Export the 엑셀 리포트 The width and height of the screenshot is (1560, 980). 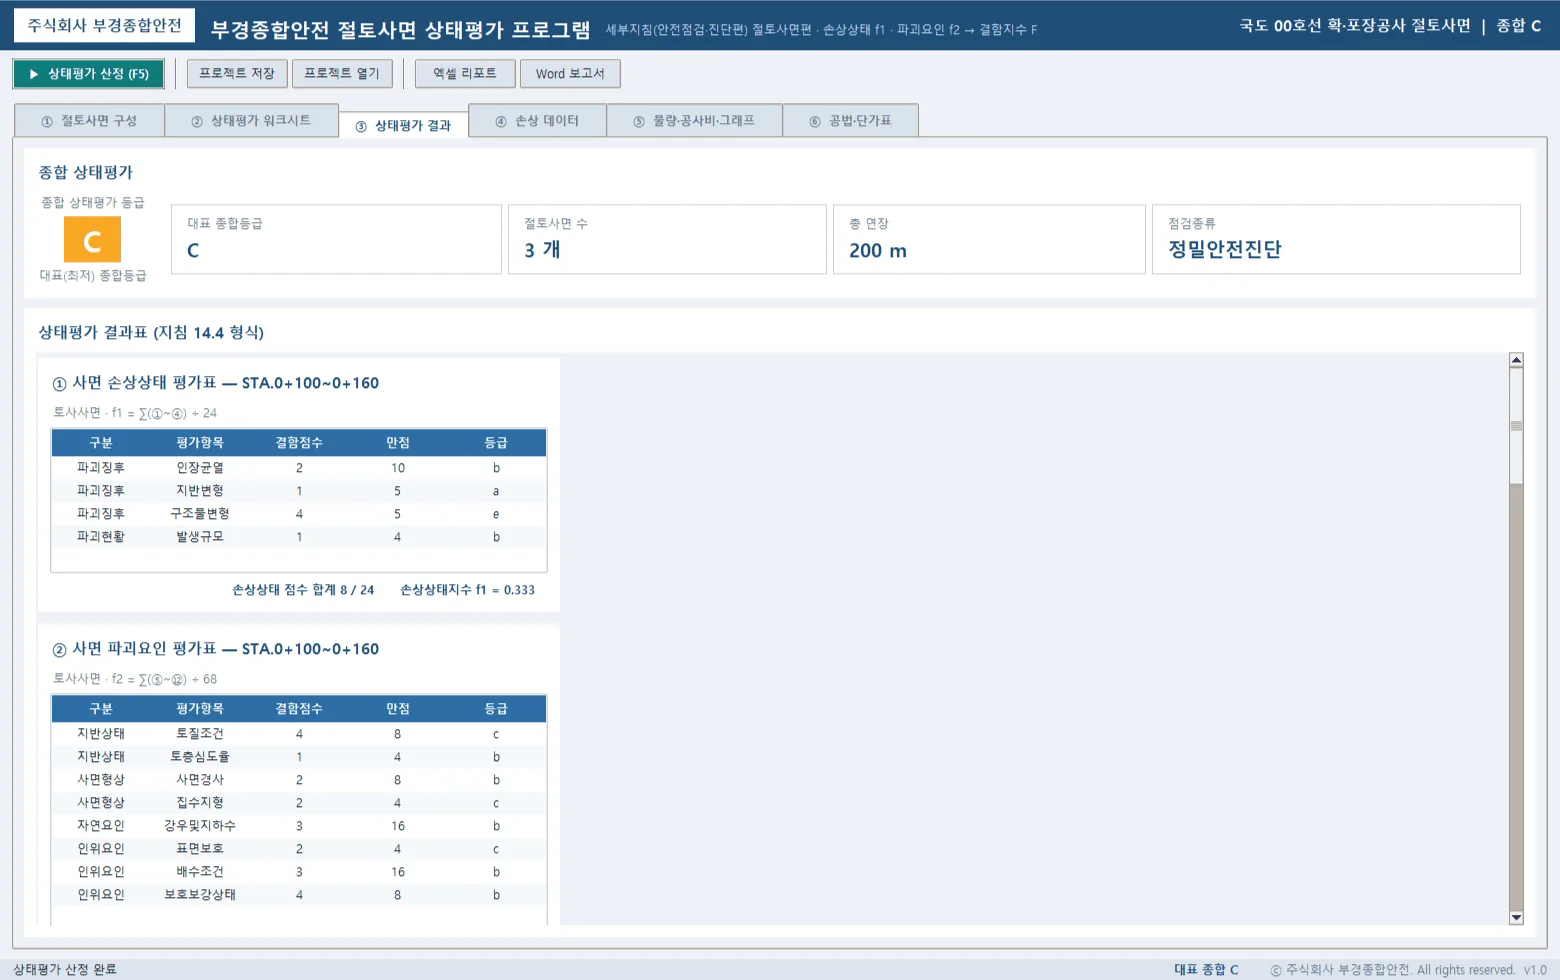point(465,74)
